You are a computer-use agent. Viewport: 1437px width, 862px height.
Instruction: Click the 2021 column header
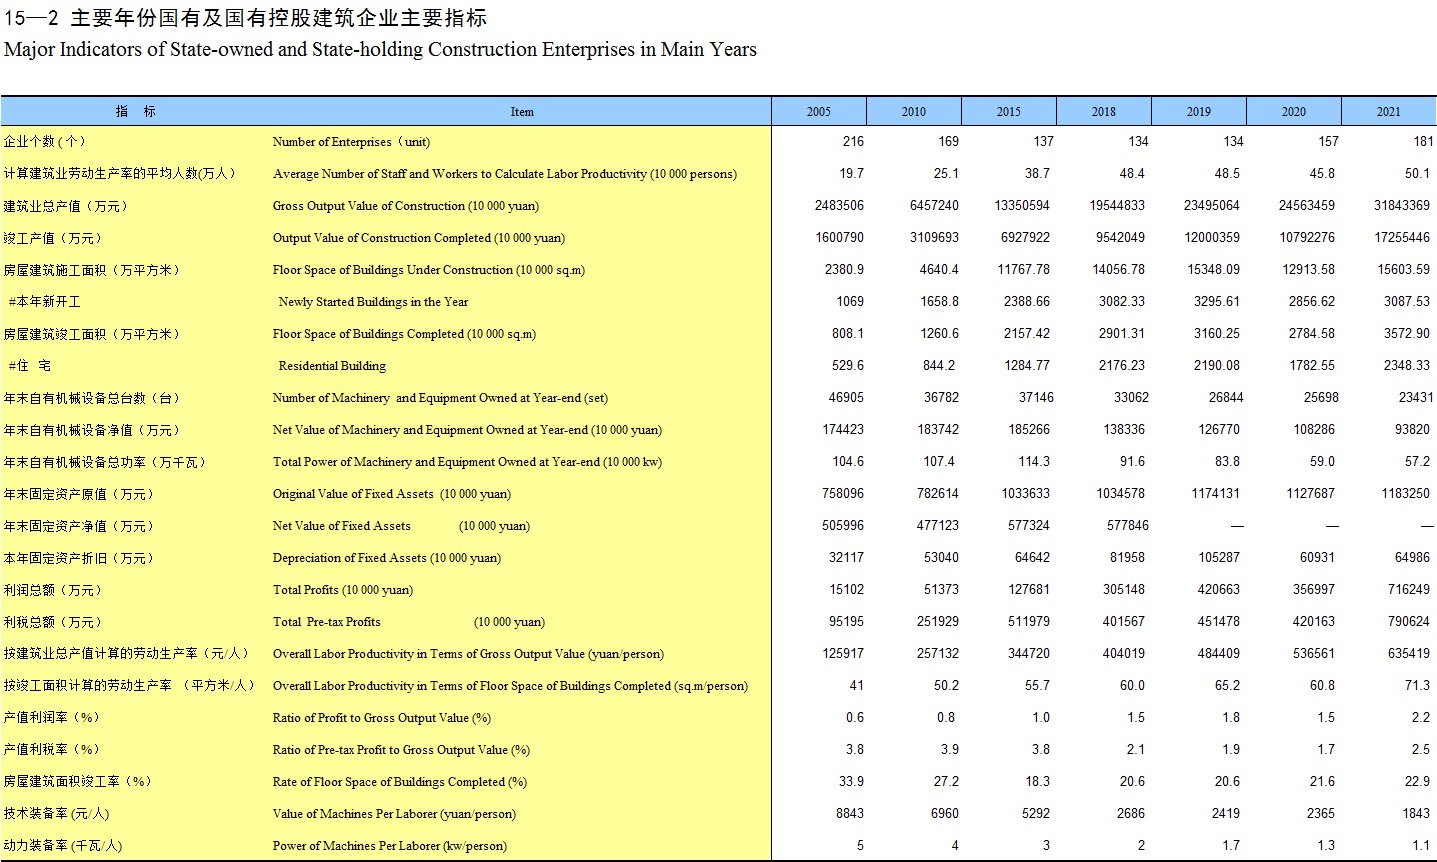click(x=1389, y=111)
